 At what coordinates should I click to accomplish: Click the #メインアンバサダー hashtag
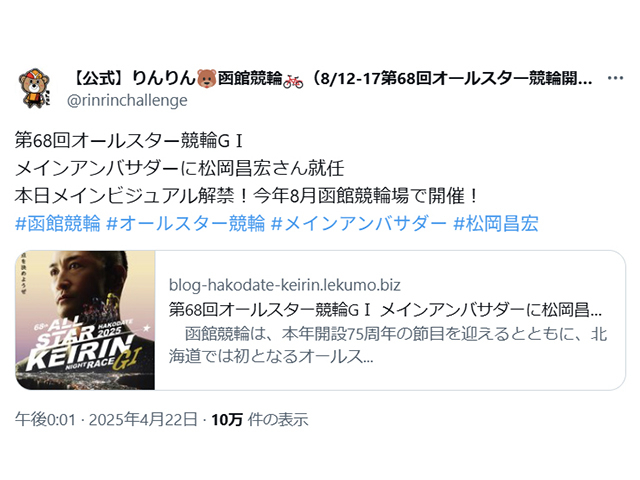point(359,224)
